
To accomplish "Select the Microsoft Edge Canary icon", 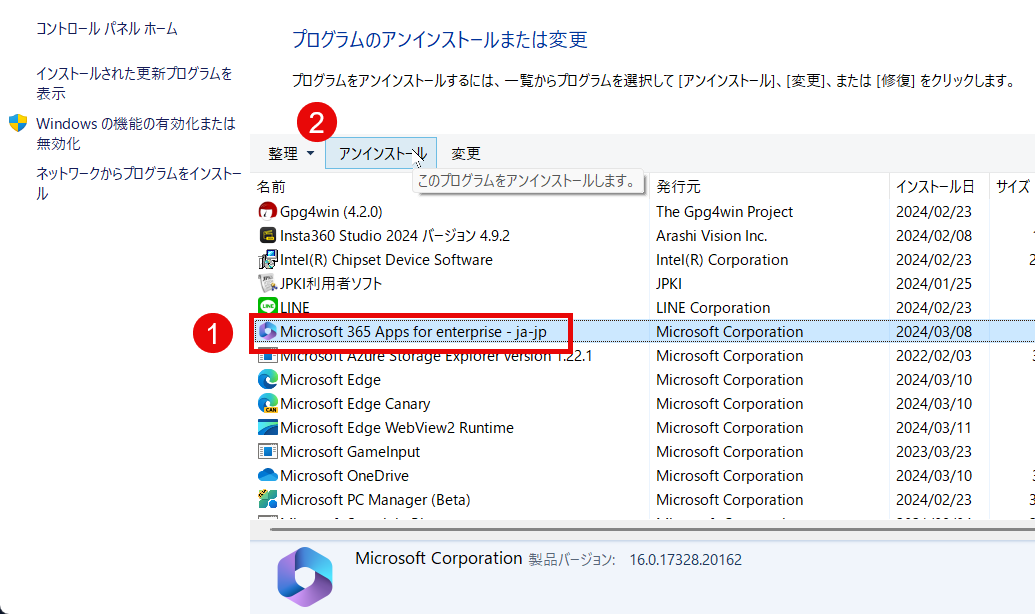I will pos(267,403).
